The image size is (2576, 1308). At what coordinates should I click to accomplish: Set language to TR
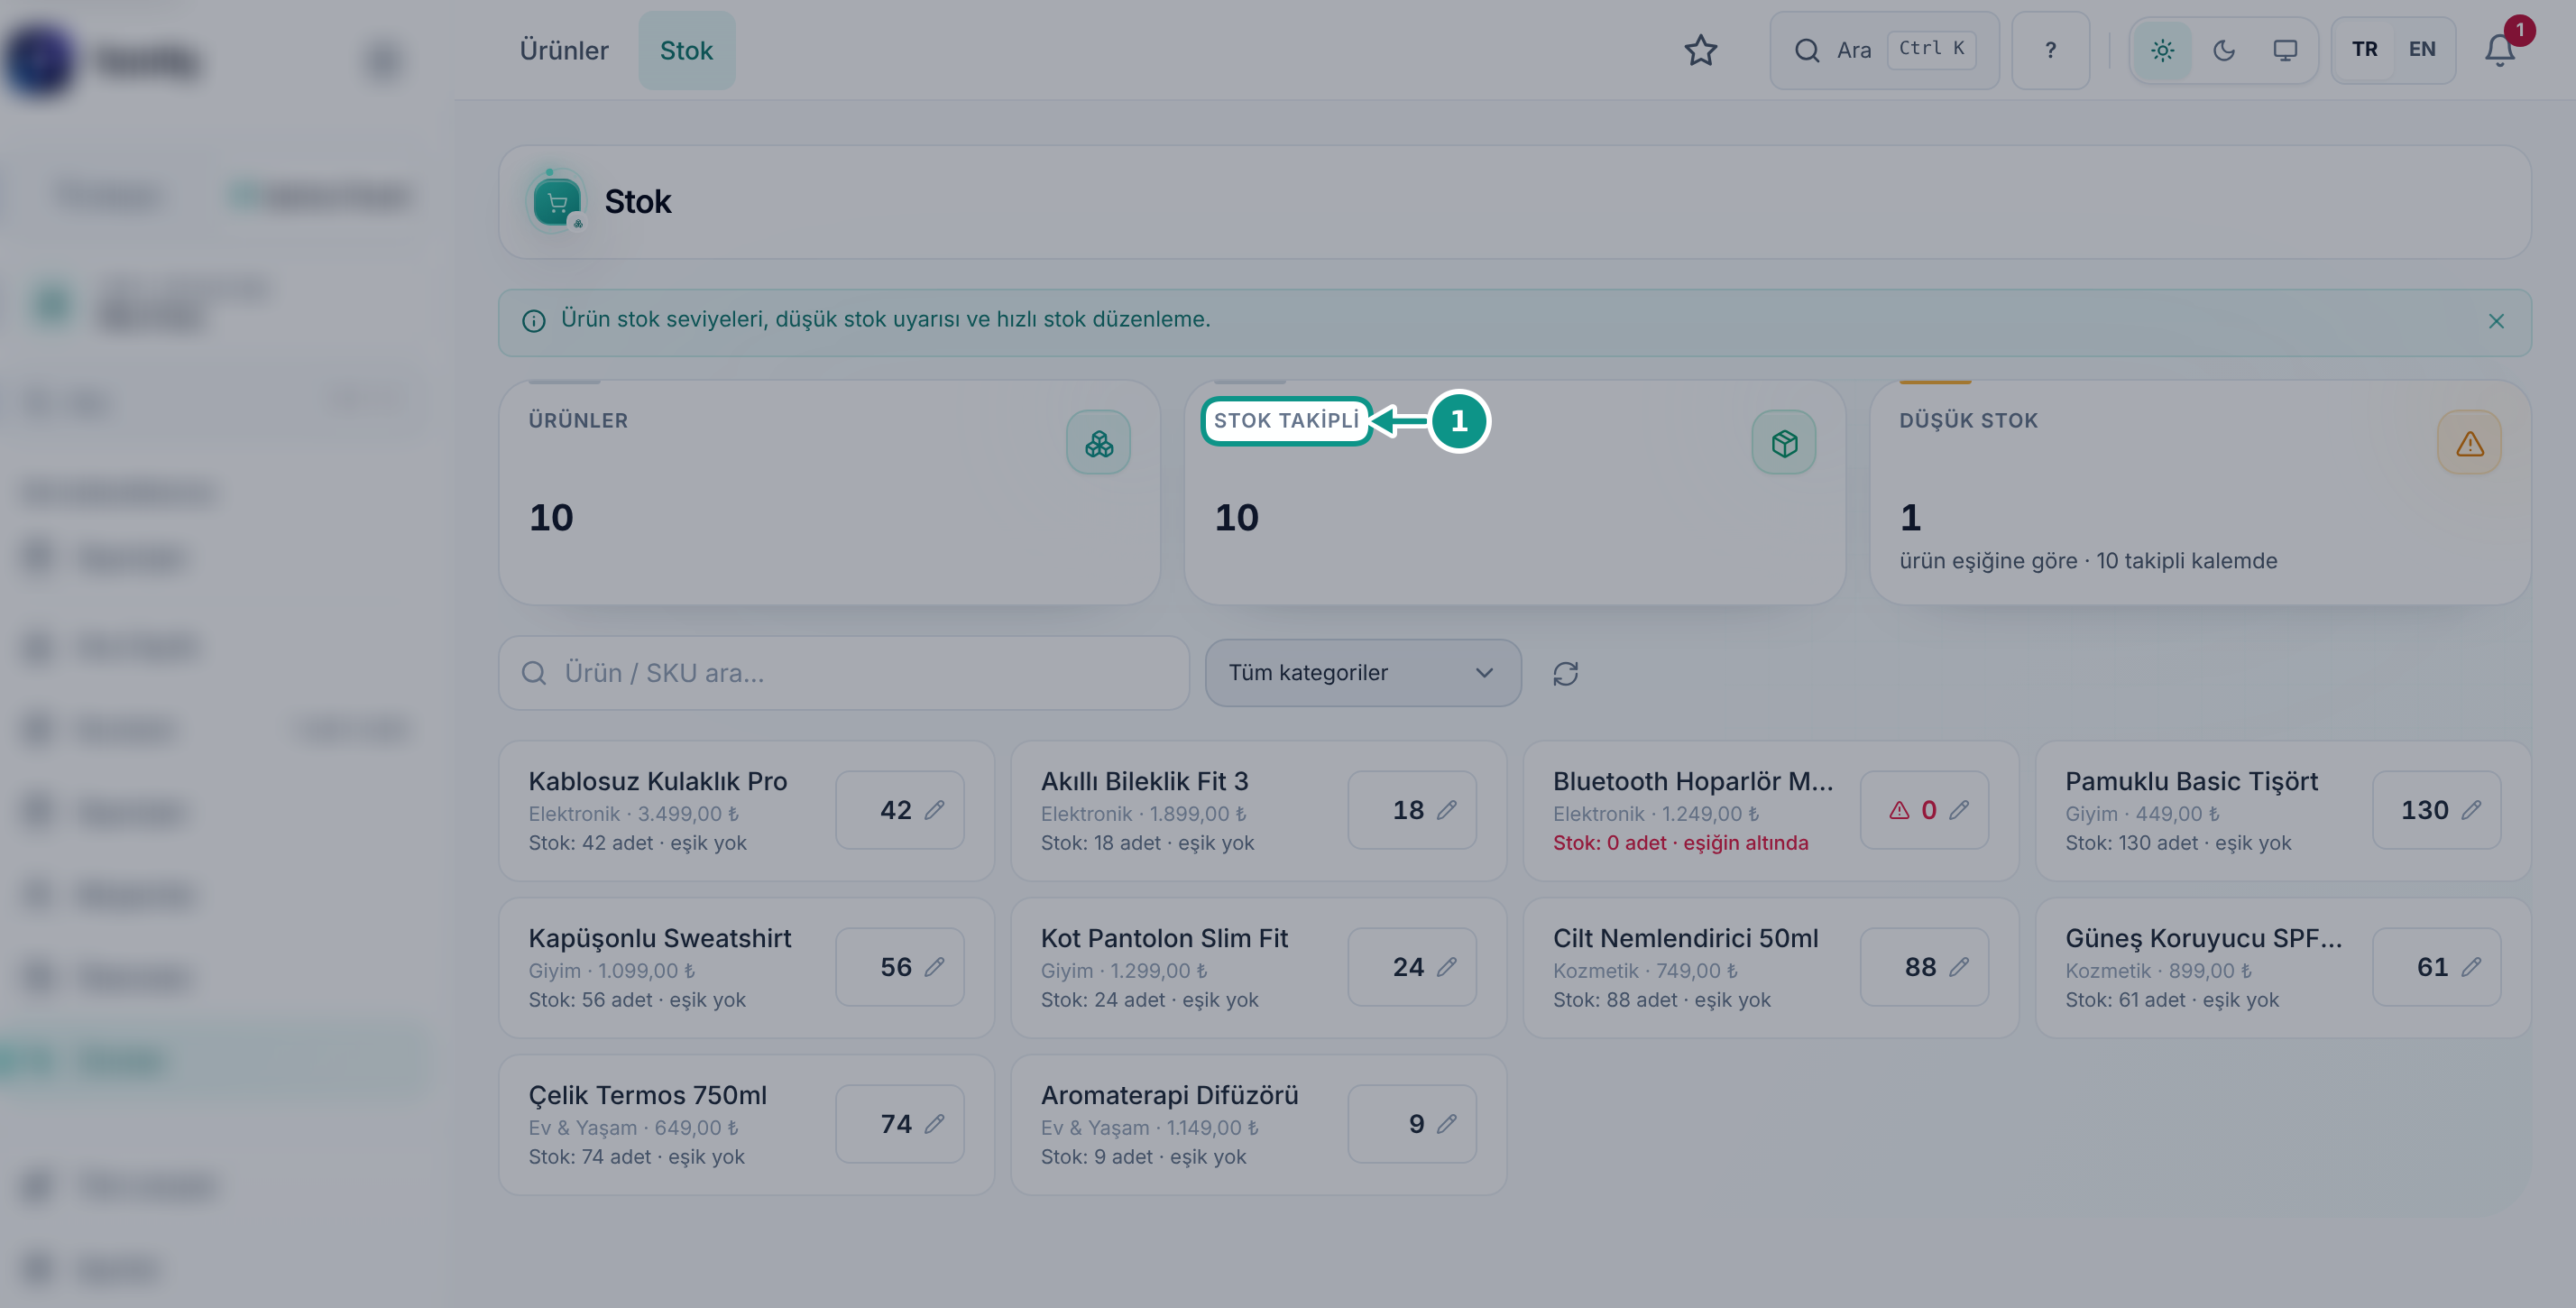coord(2364,50)
